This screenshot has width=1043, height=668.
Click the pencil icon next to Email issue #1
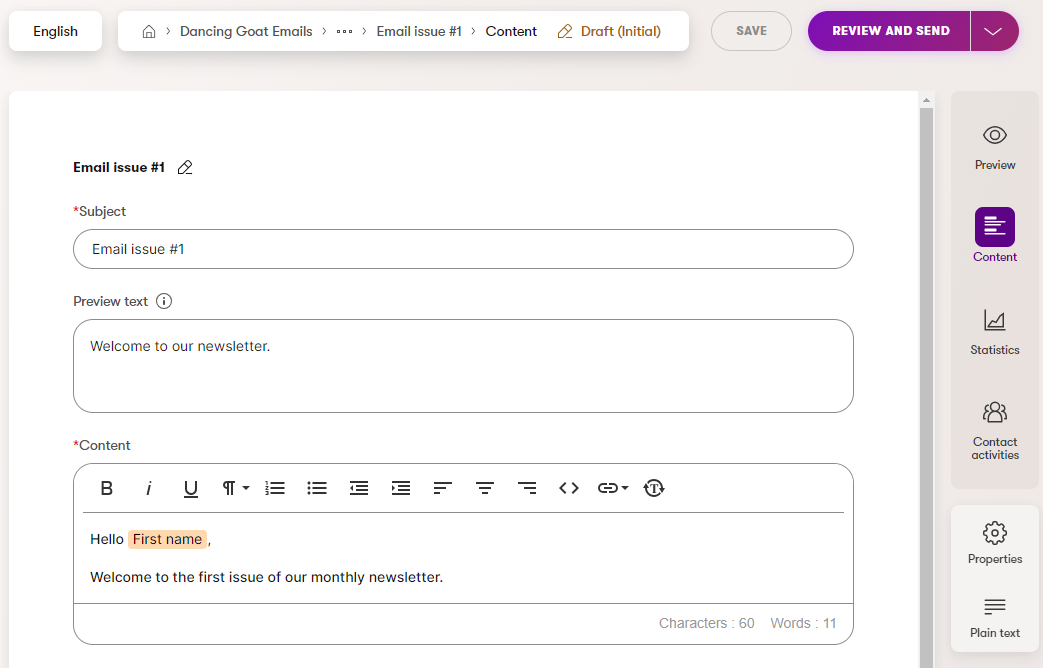tap(185, 168)
